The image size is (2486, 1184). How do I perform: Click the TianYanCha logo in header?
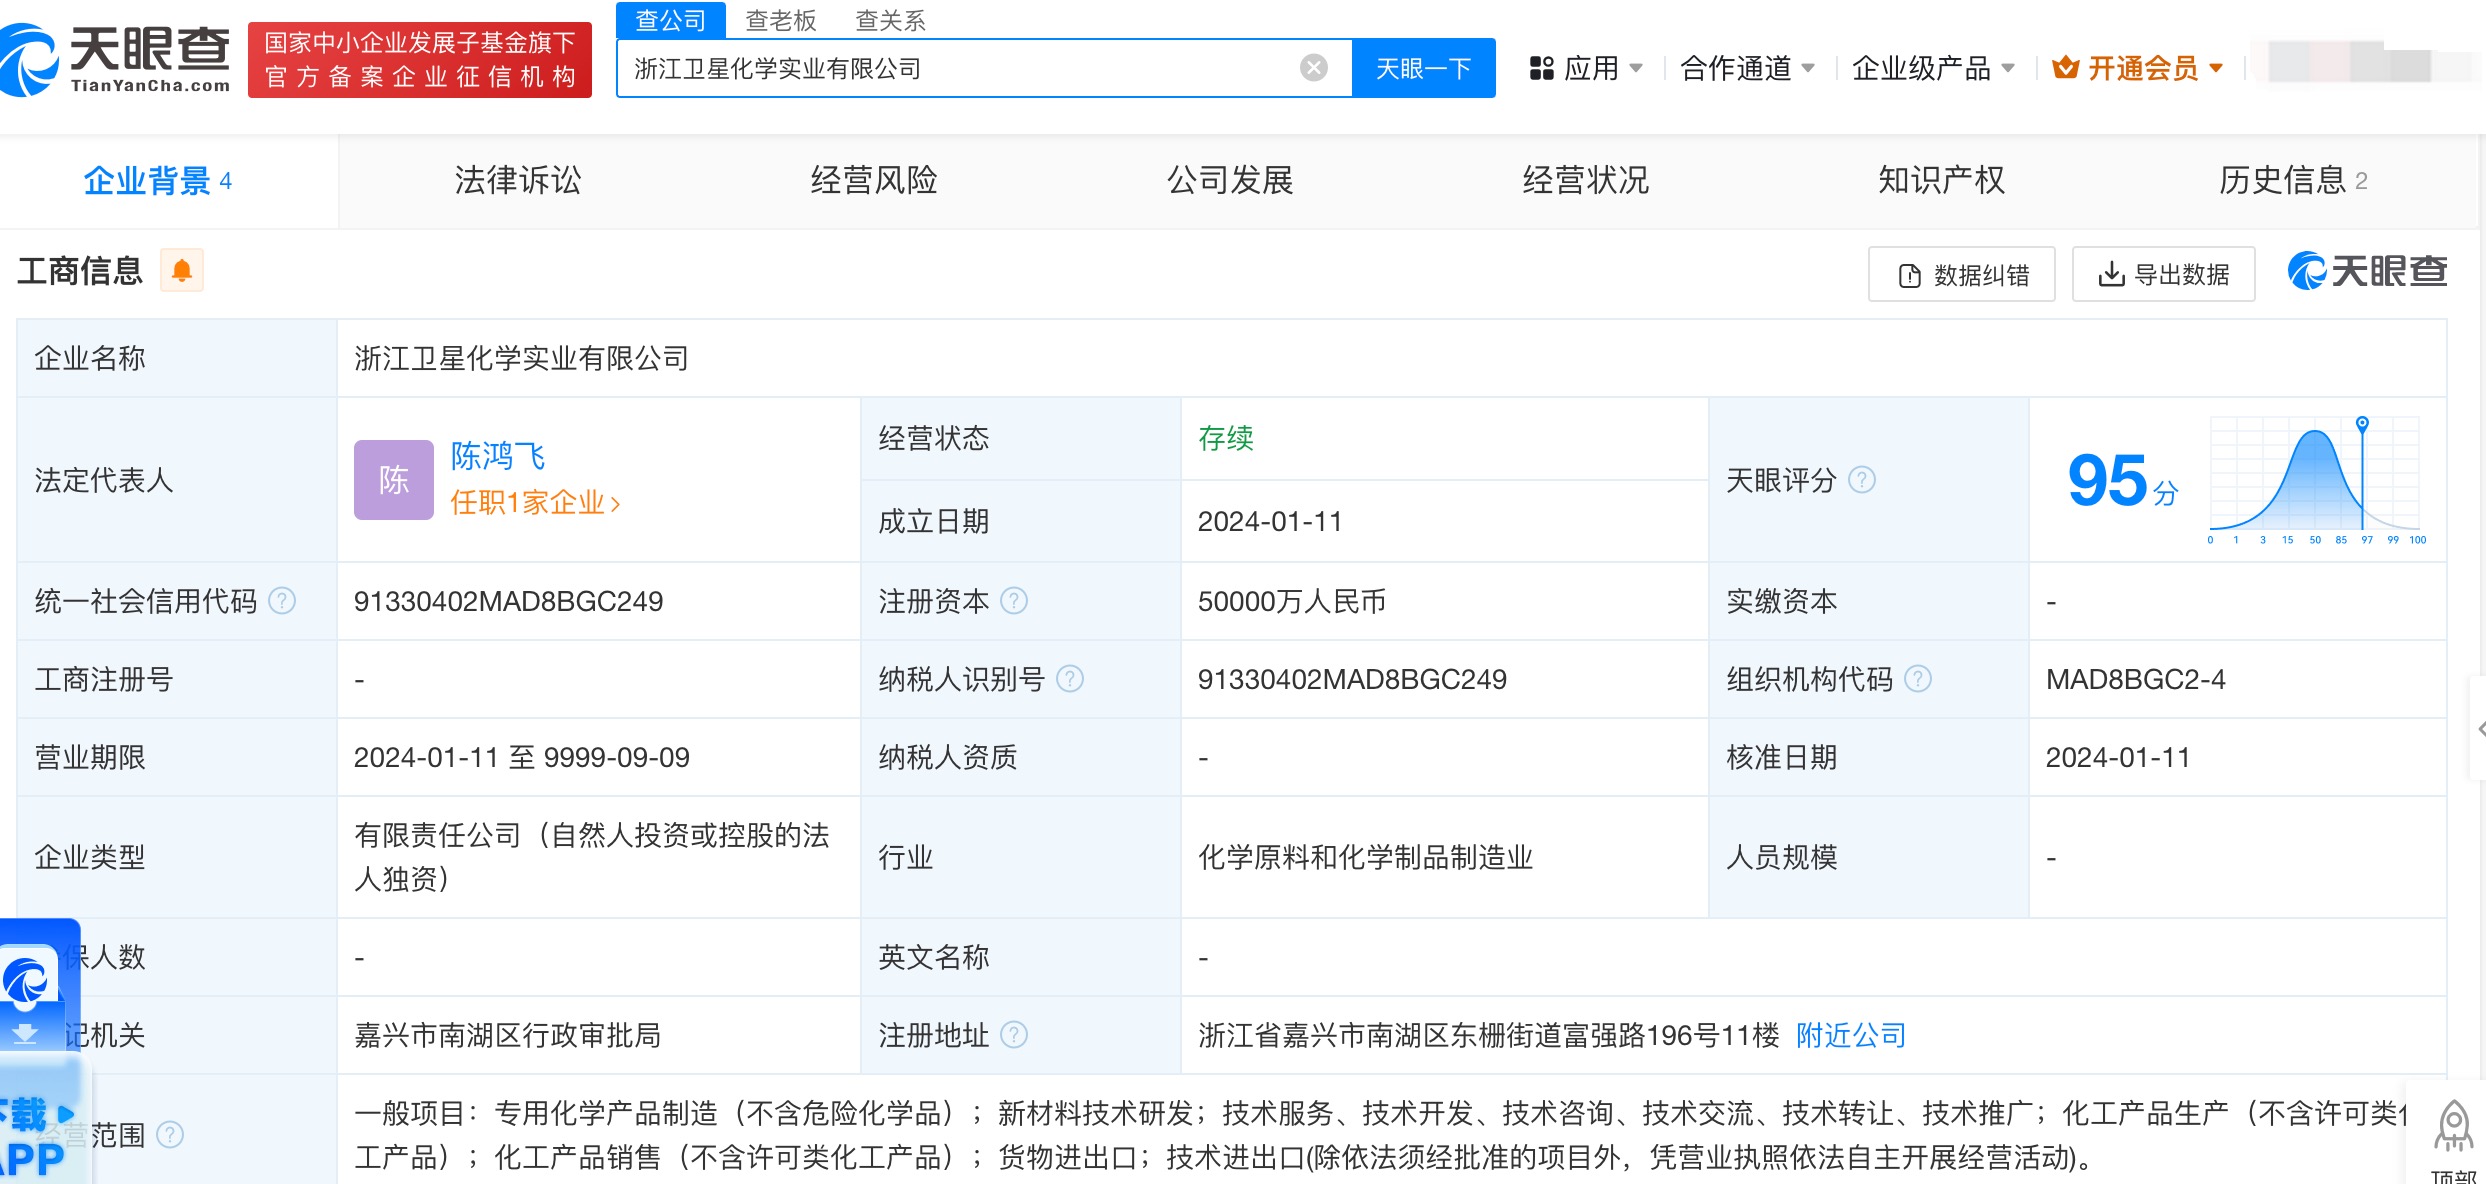coord(116,60)
